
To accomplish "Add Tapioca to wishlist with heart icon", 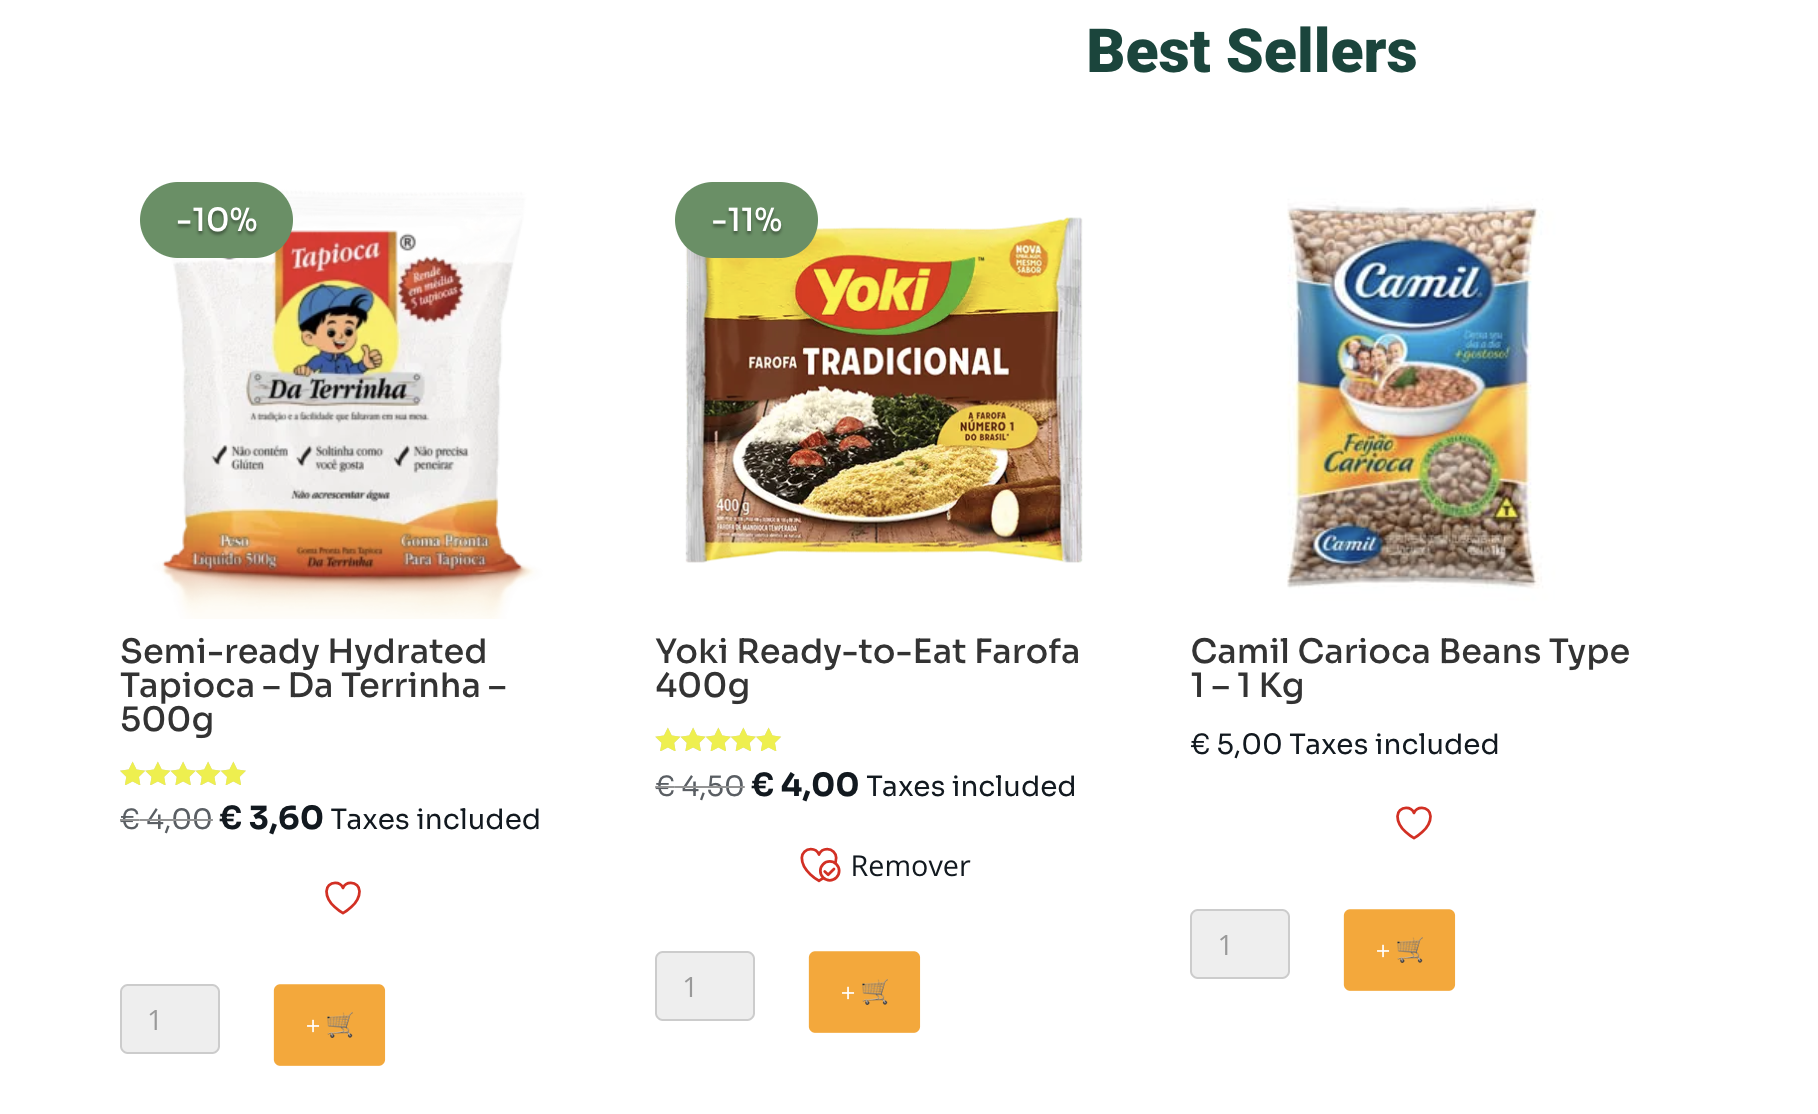I will 343,897.
